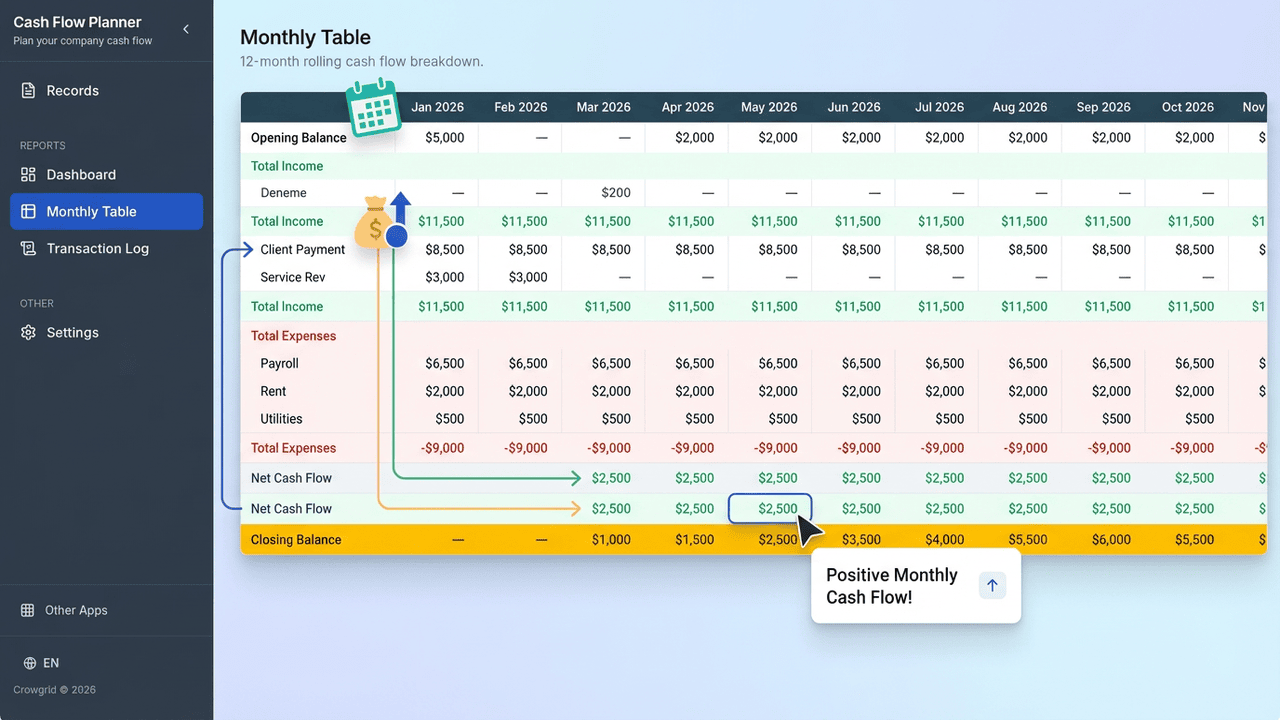Click the Dashboard grid icon
1280x720 pixels.
(28, 175)
